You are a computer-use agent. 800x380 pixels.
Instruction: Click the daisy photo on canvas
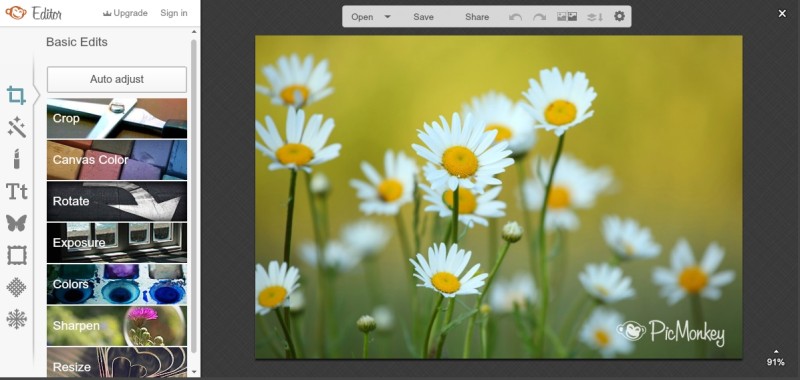498,197
